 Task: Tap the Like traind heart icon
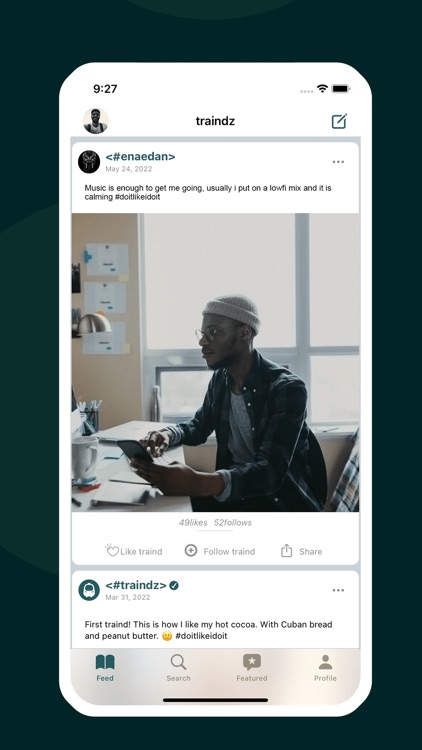(x=111, y=551)
